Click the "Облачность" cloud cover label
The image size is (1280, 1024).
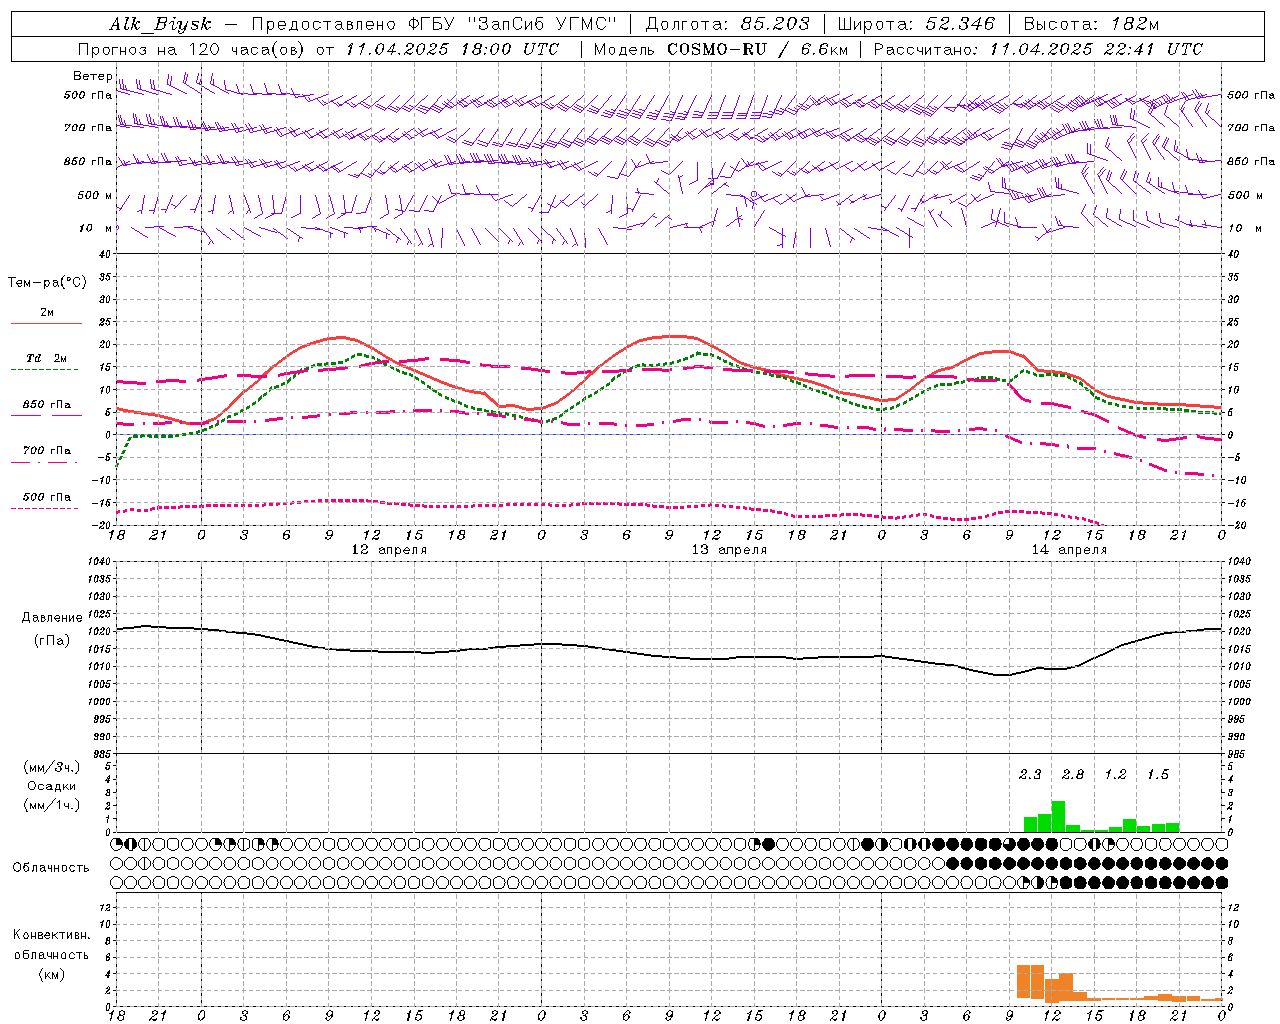pos(51,868)
